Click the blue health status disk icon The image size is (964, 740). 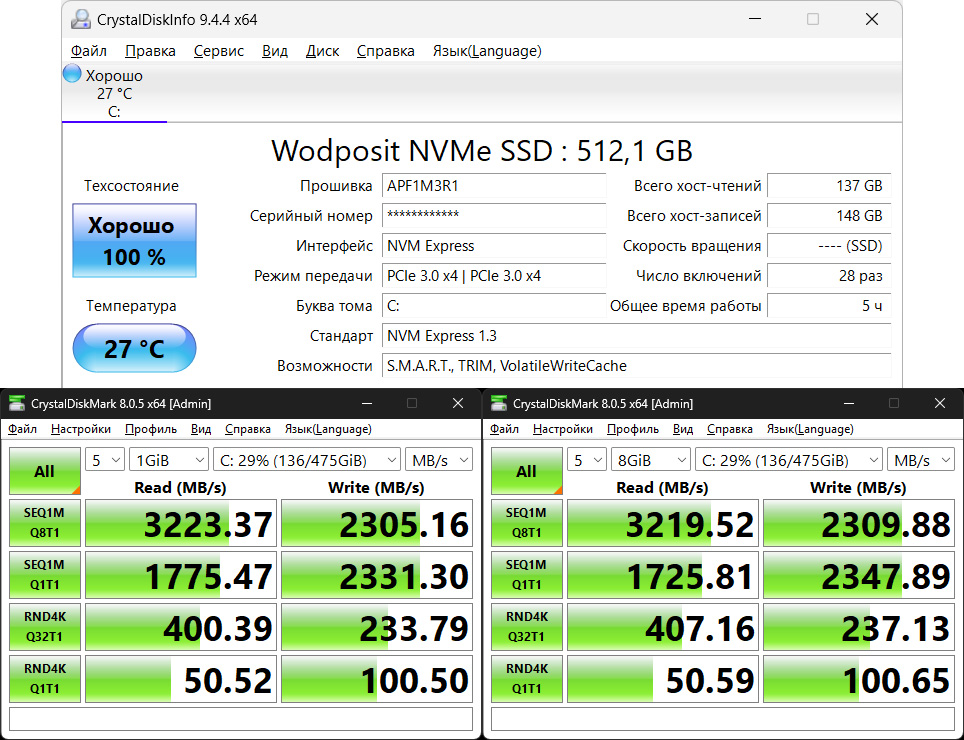click(x=72, y=74)
